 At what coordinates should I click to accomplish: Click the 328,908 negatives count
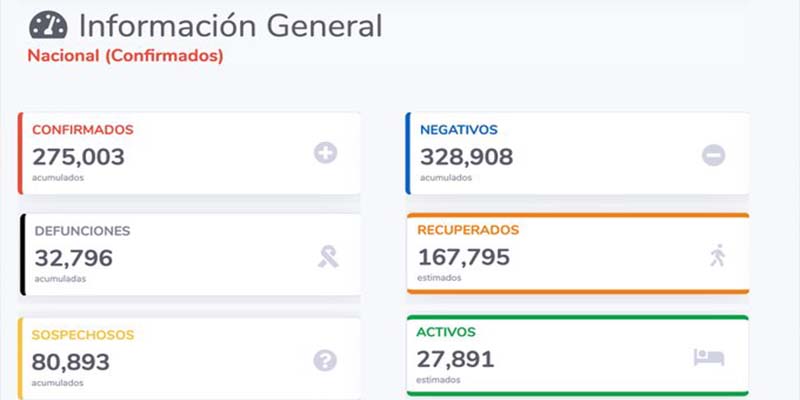click(466, 156)
